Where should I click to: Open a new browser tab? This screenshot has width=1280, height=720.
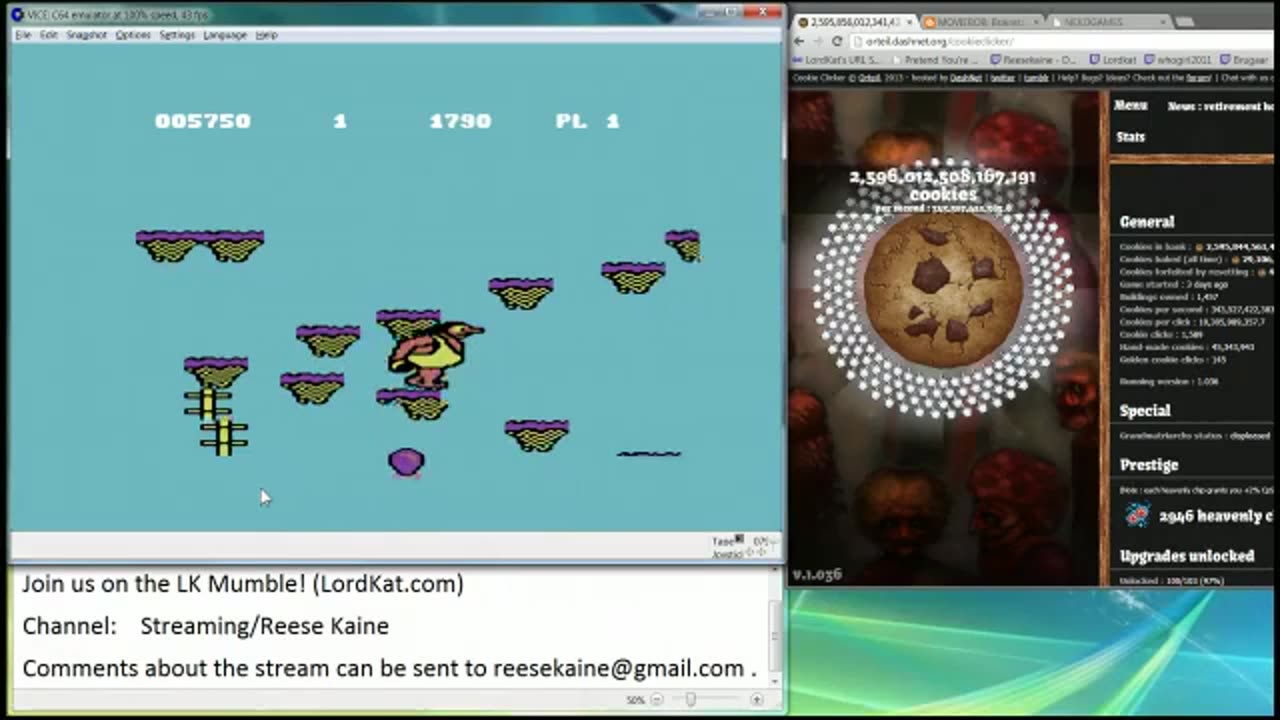coord(1185,22)
